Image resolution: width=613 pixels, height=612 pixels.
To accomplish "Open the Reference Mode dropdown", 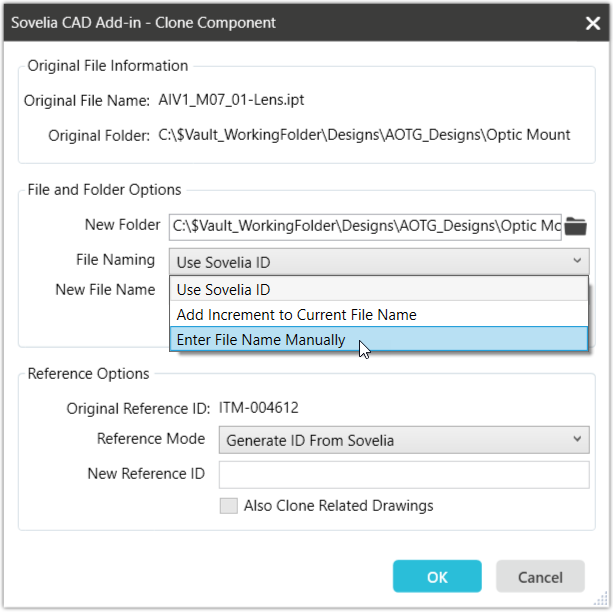I will 404,440.
